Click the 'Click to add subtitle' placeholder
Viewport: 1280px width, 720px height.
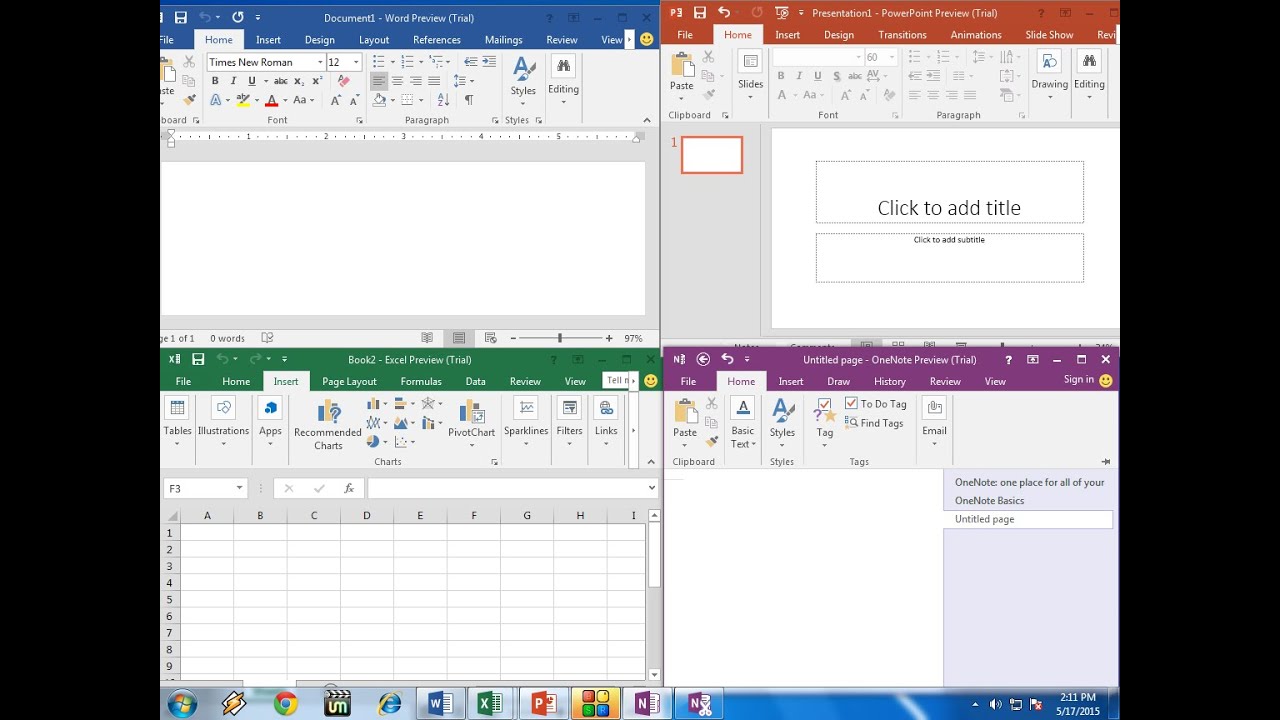pos(949,258)
